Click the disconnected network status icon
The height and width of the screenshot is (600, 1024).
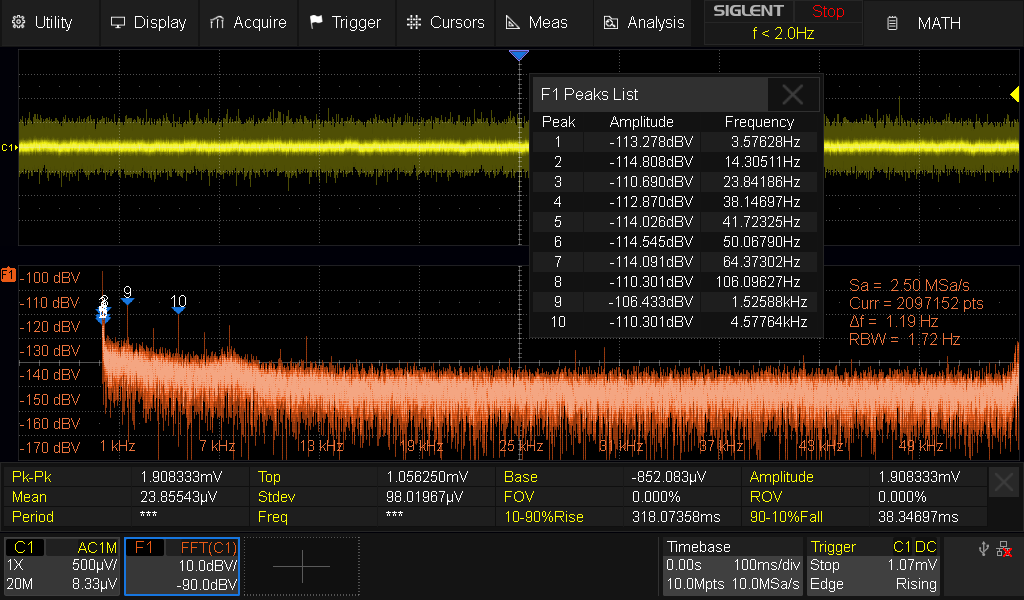click(1004, 549)
